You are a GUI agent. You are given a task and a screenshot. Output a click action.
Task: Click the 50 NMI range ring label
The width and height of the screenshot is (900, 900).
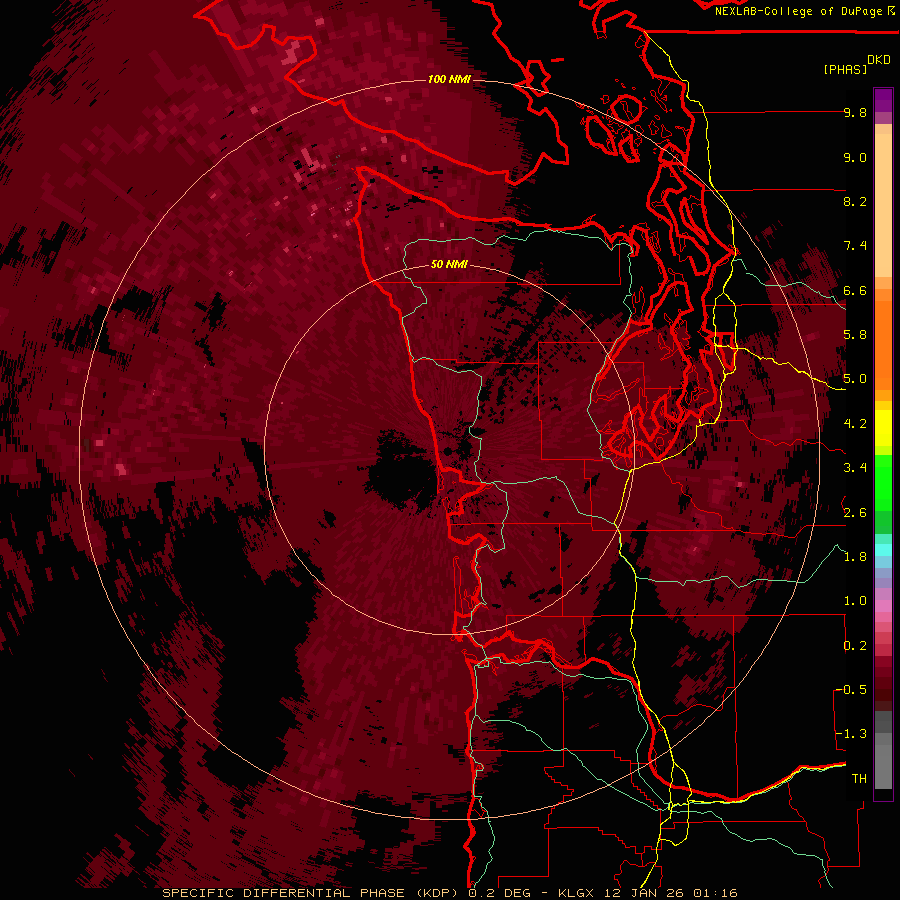click(x=449, y=265)
